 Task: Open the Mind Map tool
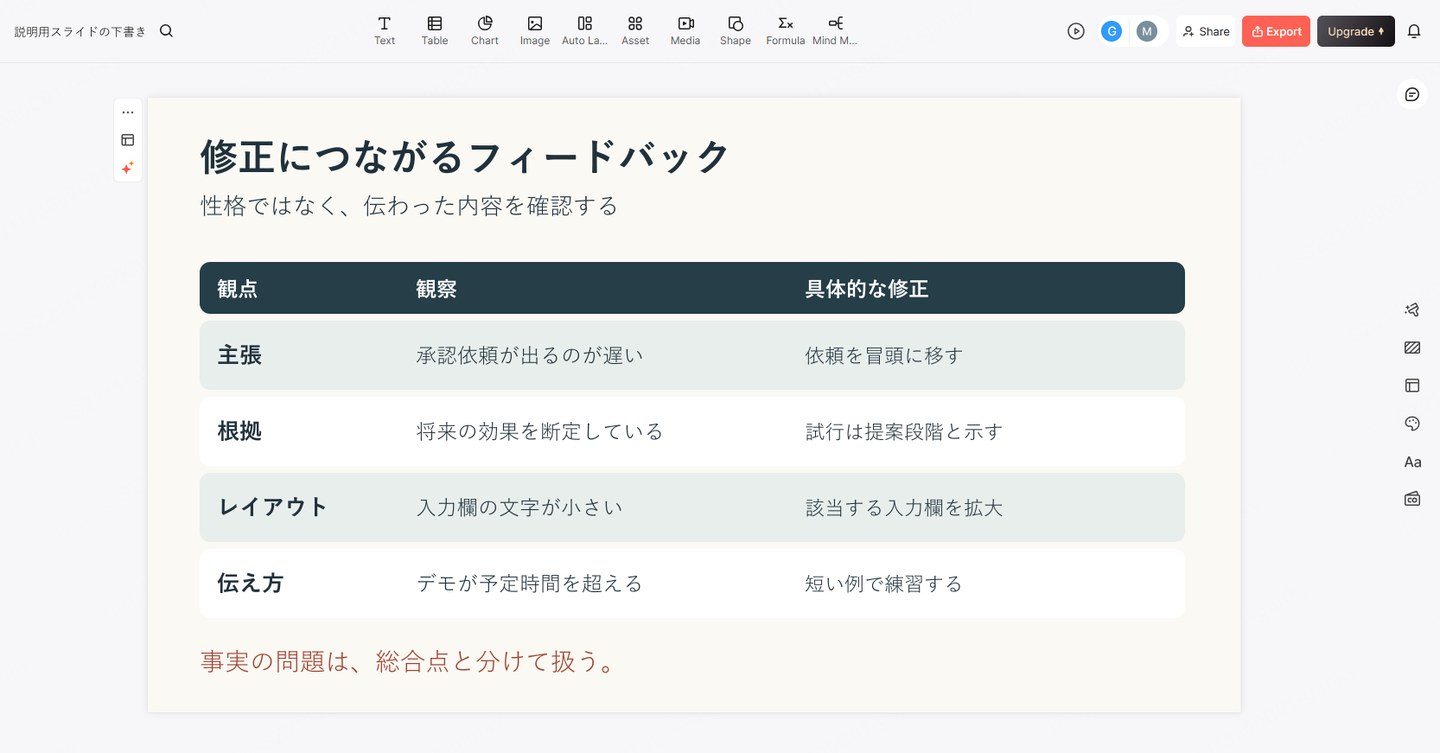click(x=835, y=31)
